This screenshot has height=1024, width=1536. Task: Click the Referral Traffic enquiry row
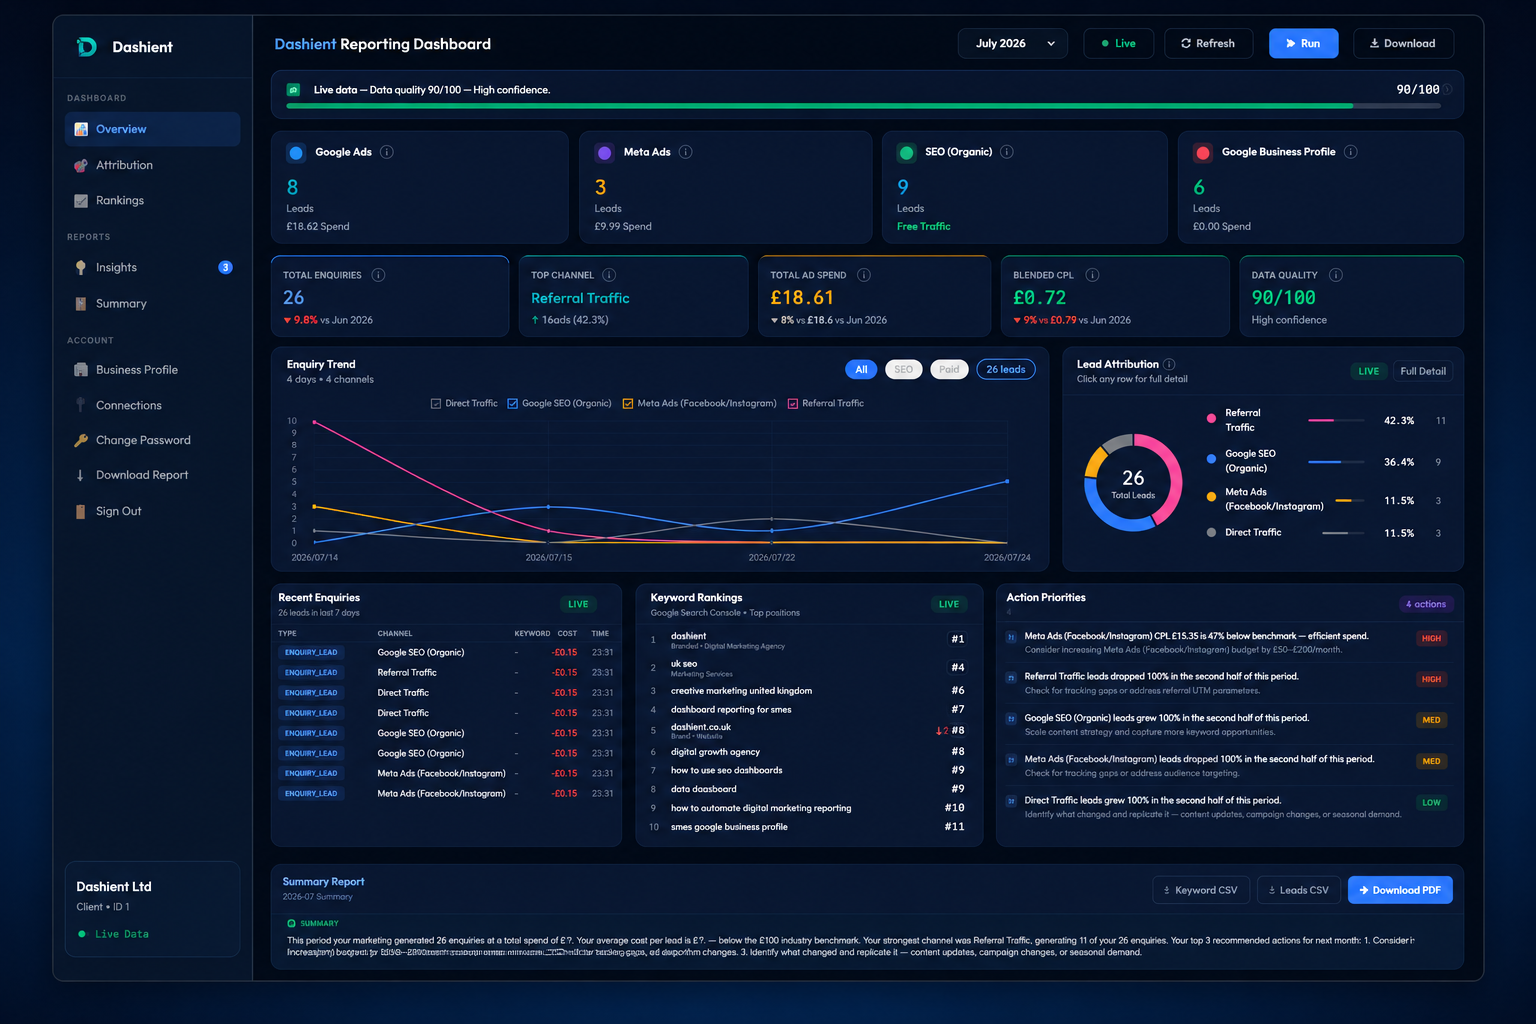pyautogui.click(x=446, y=673)
